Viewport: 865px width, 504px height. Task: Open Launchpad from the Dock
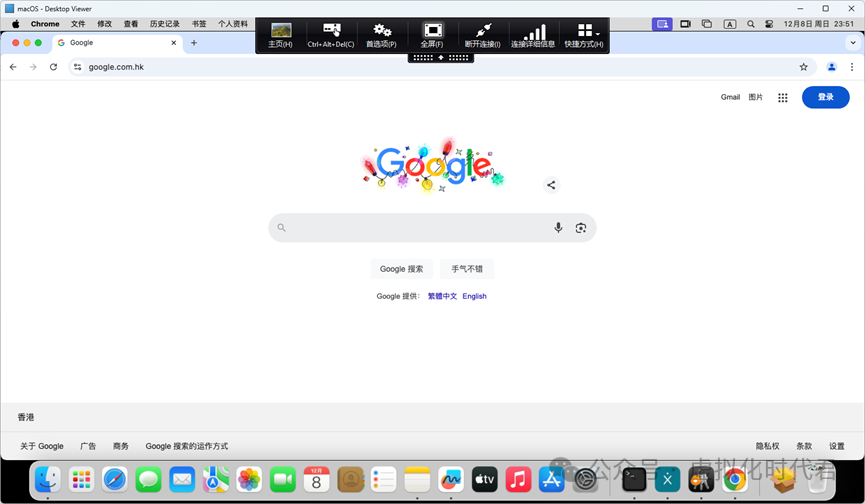tap(82, 480)
